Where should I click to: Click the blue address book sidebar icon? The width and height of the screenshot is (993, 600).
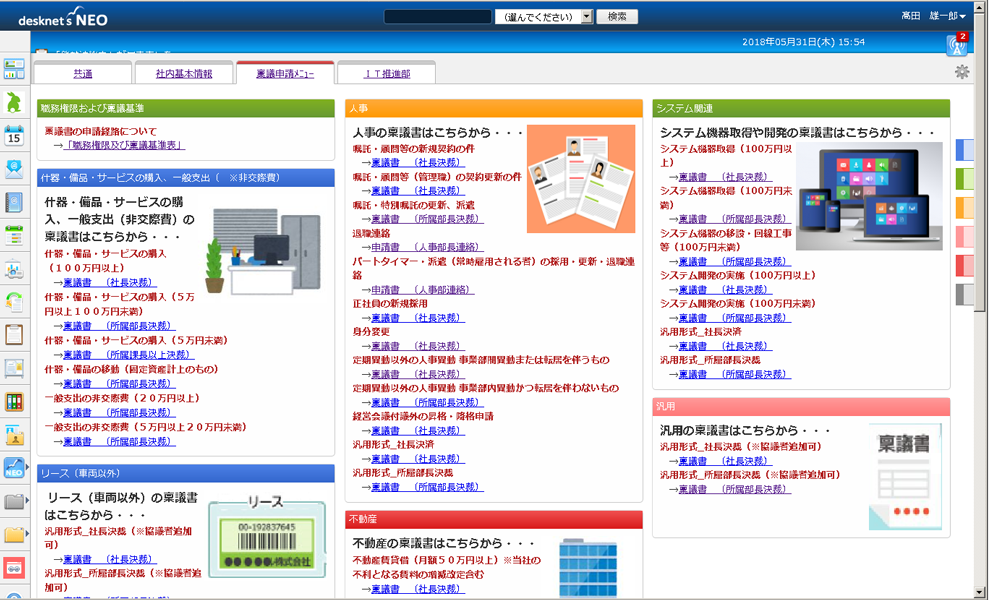click(x=14, y=202)
